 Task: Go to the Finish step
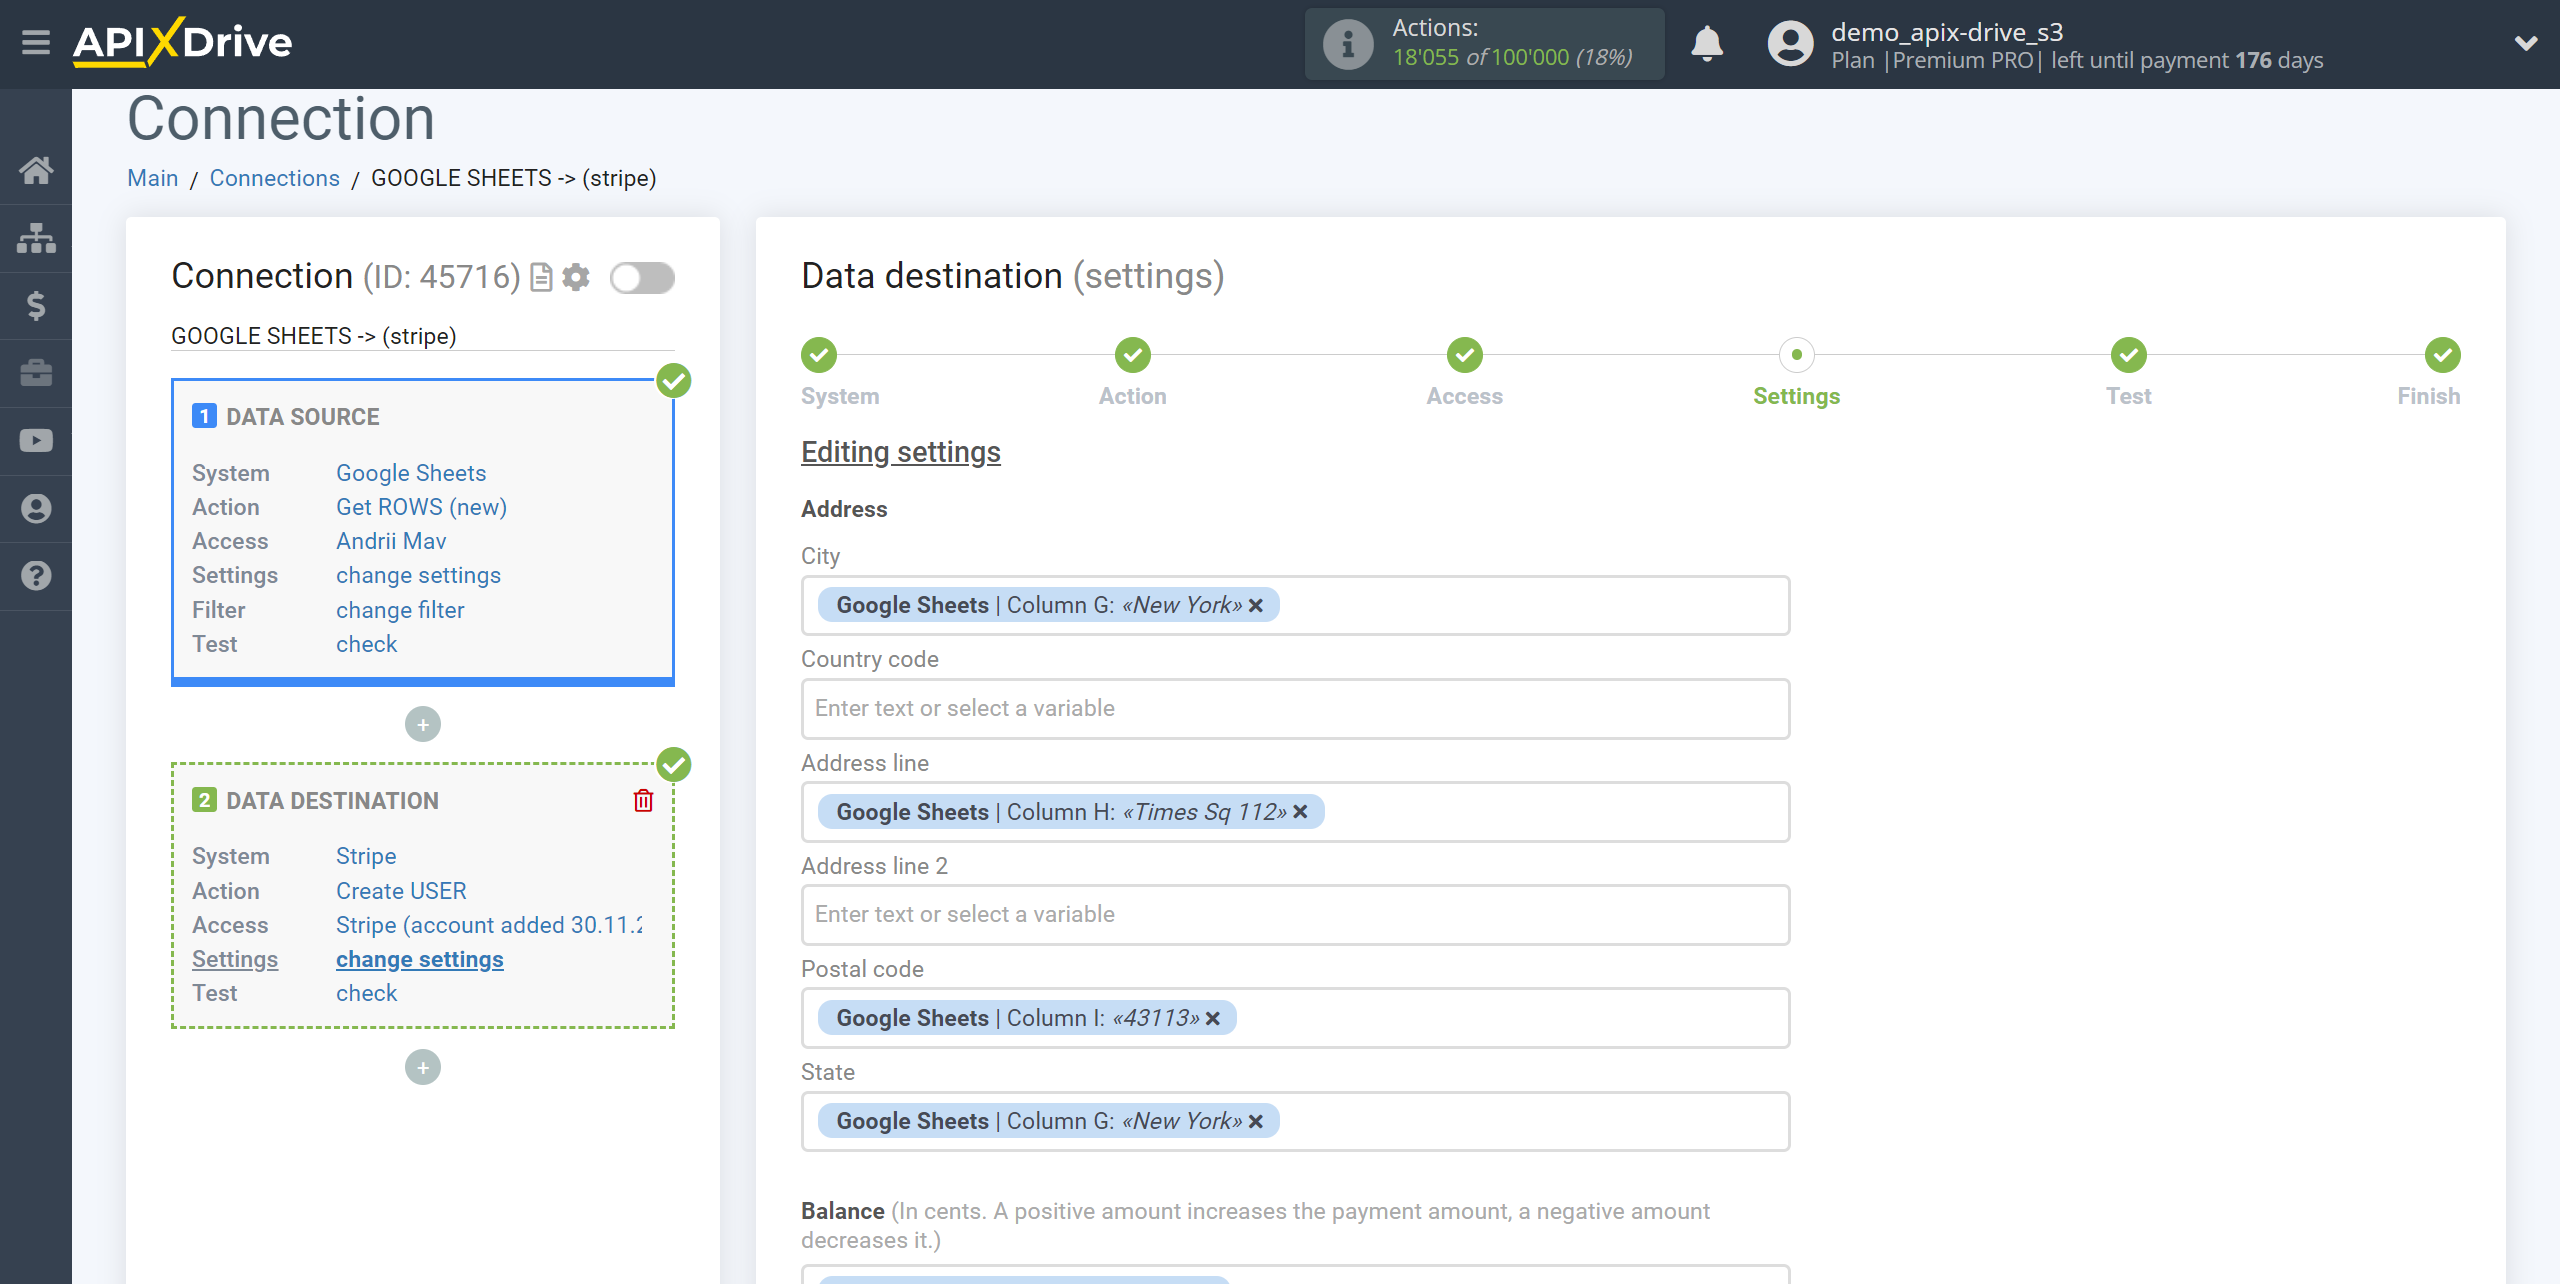pyautogui.click(x=2443, y=355)
